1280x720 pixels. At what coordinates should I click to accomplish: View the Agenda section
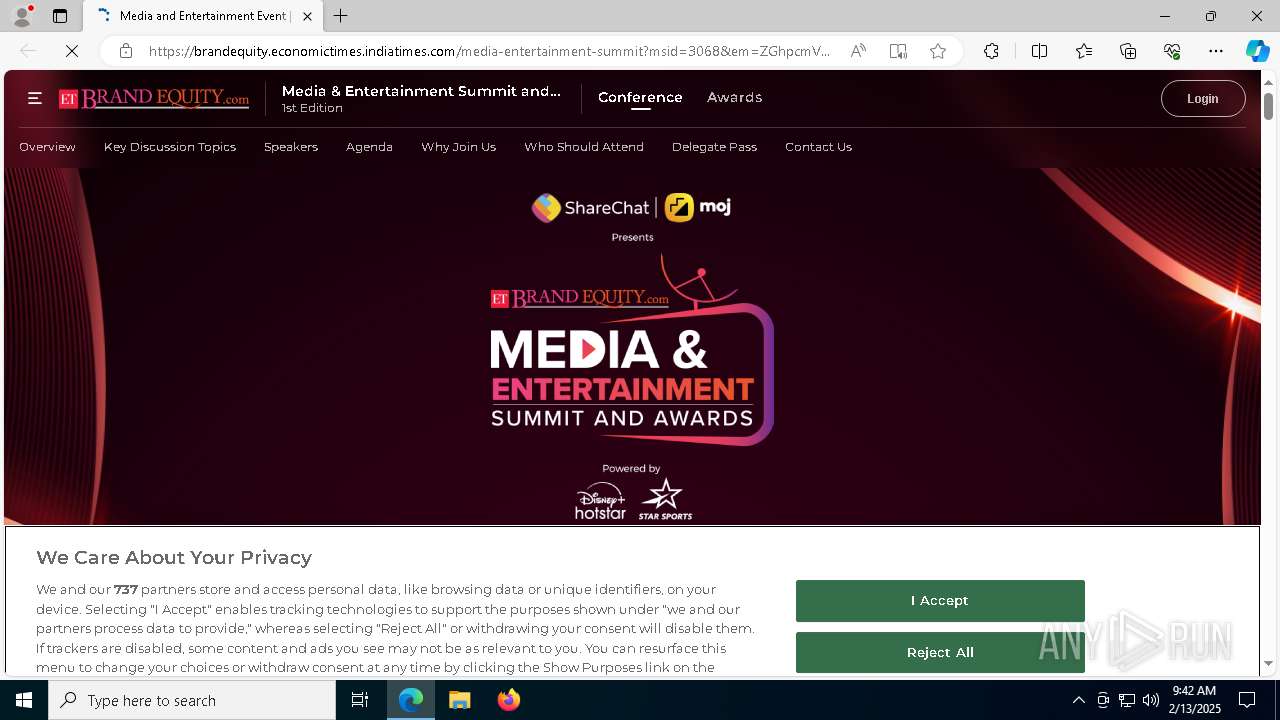point(369,147)
